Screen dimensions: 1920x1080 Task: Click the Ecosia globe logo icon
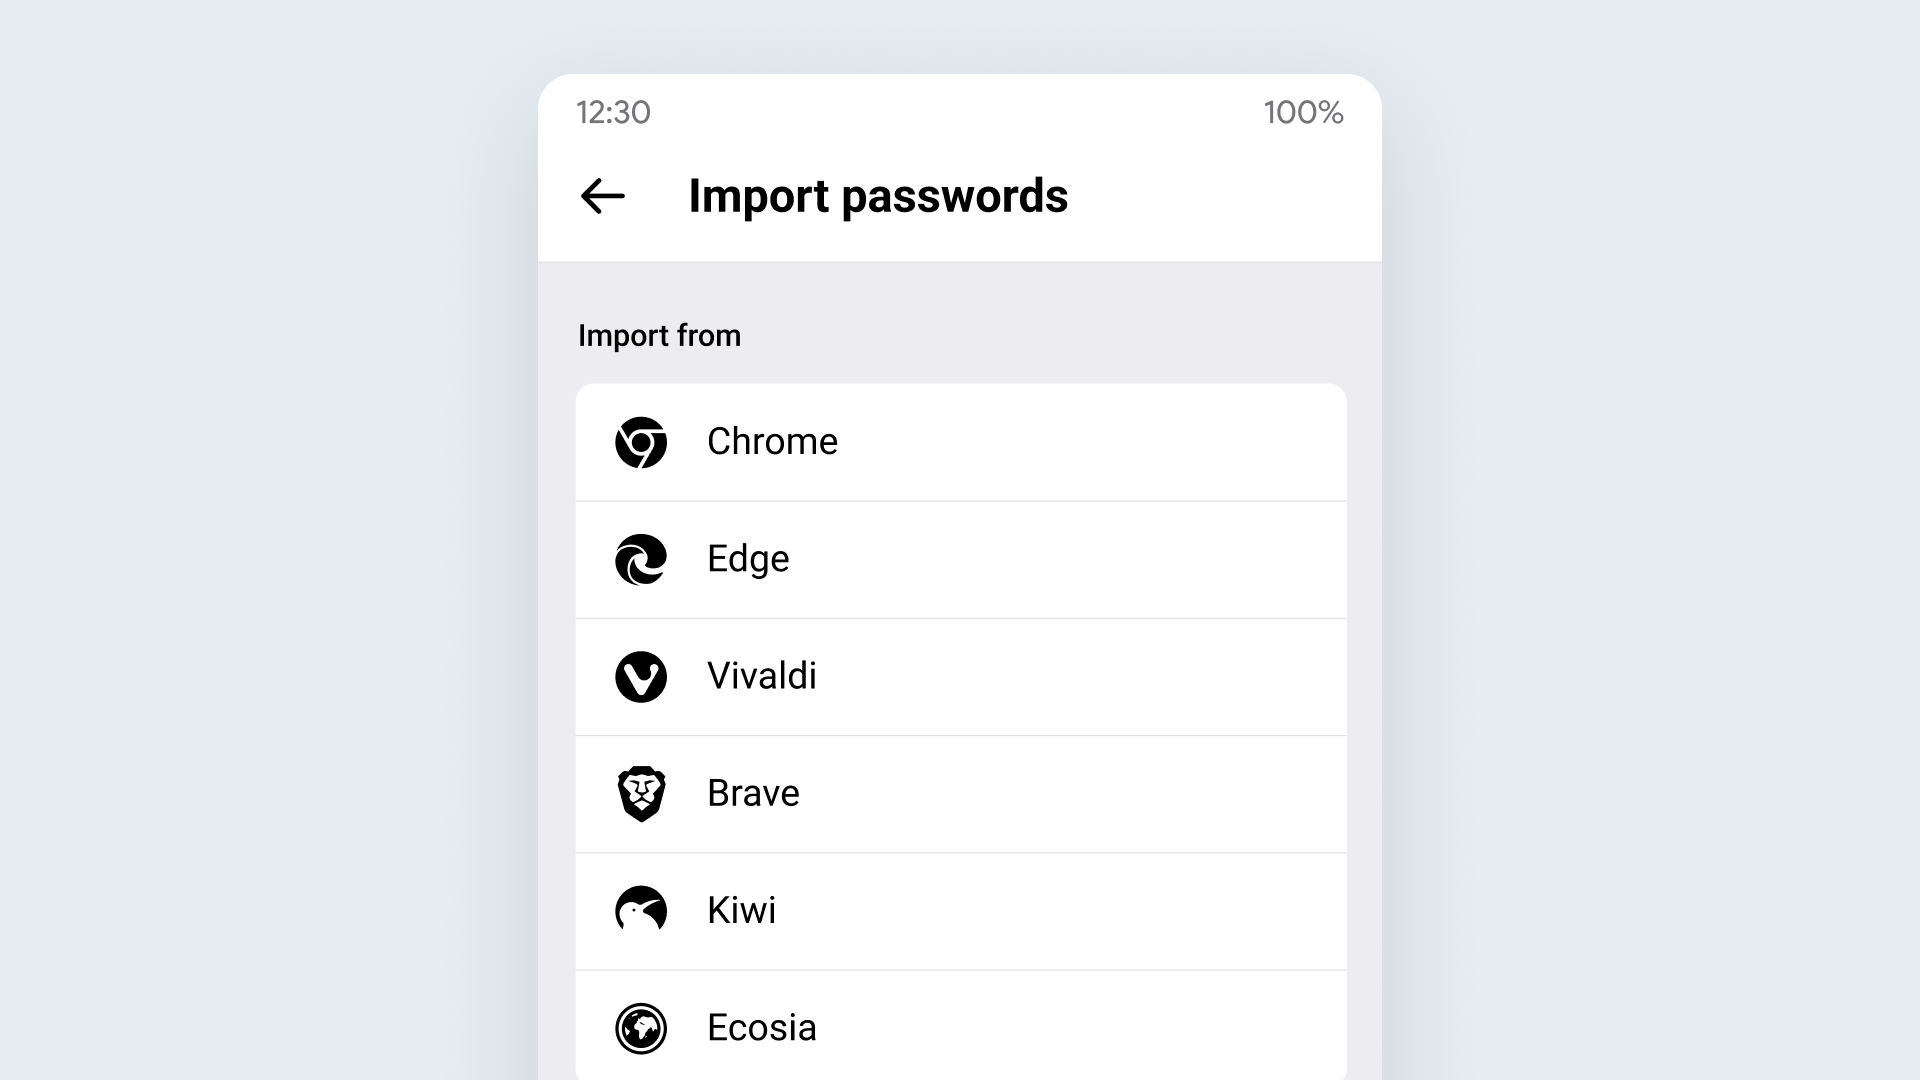pos(641,1028)
